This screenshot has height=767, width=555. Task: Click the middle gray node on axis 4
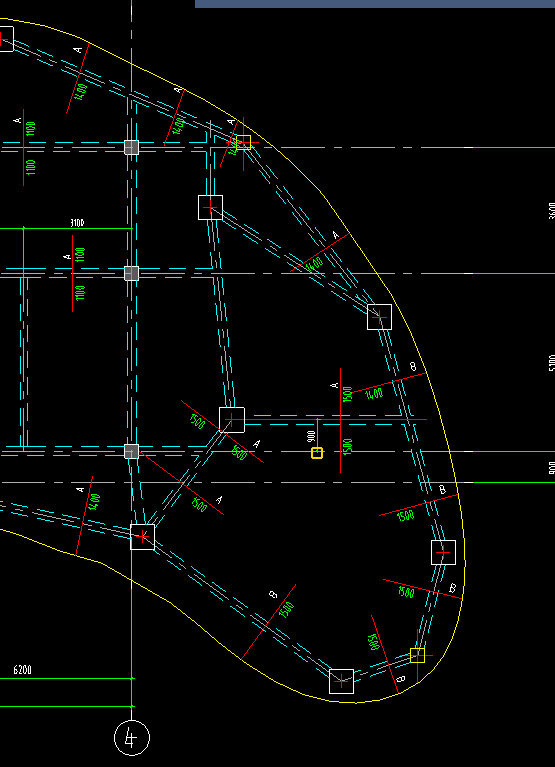pos(131,273)
